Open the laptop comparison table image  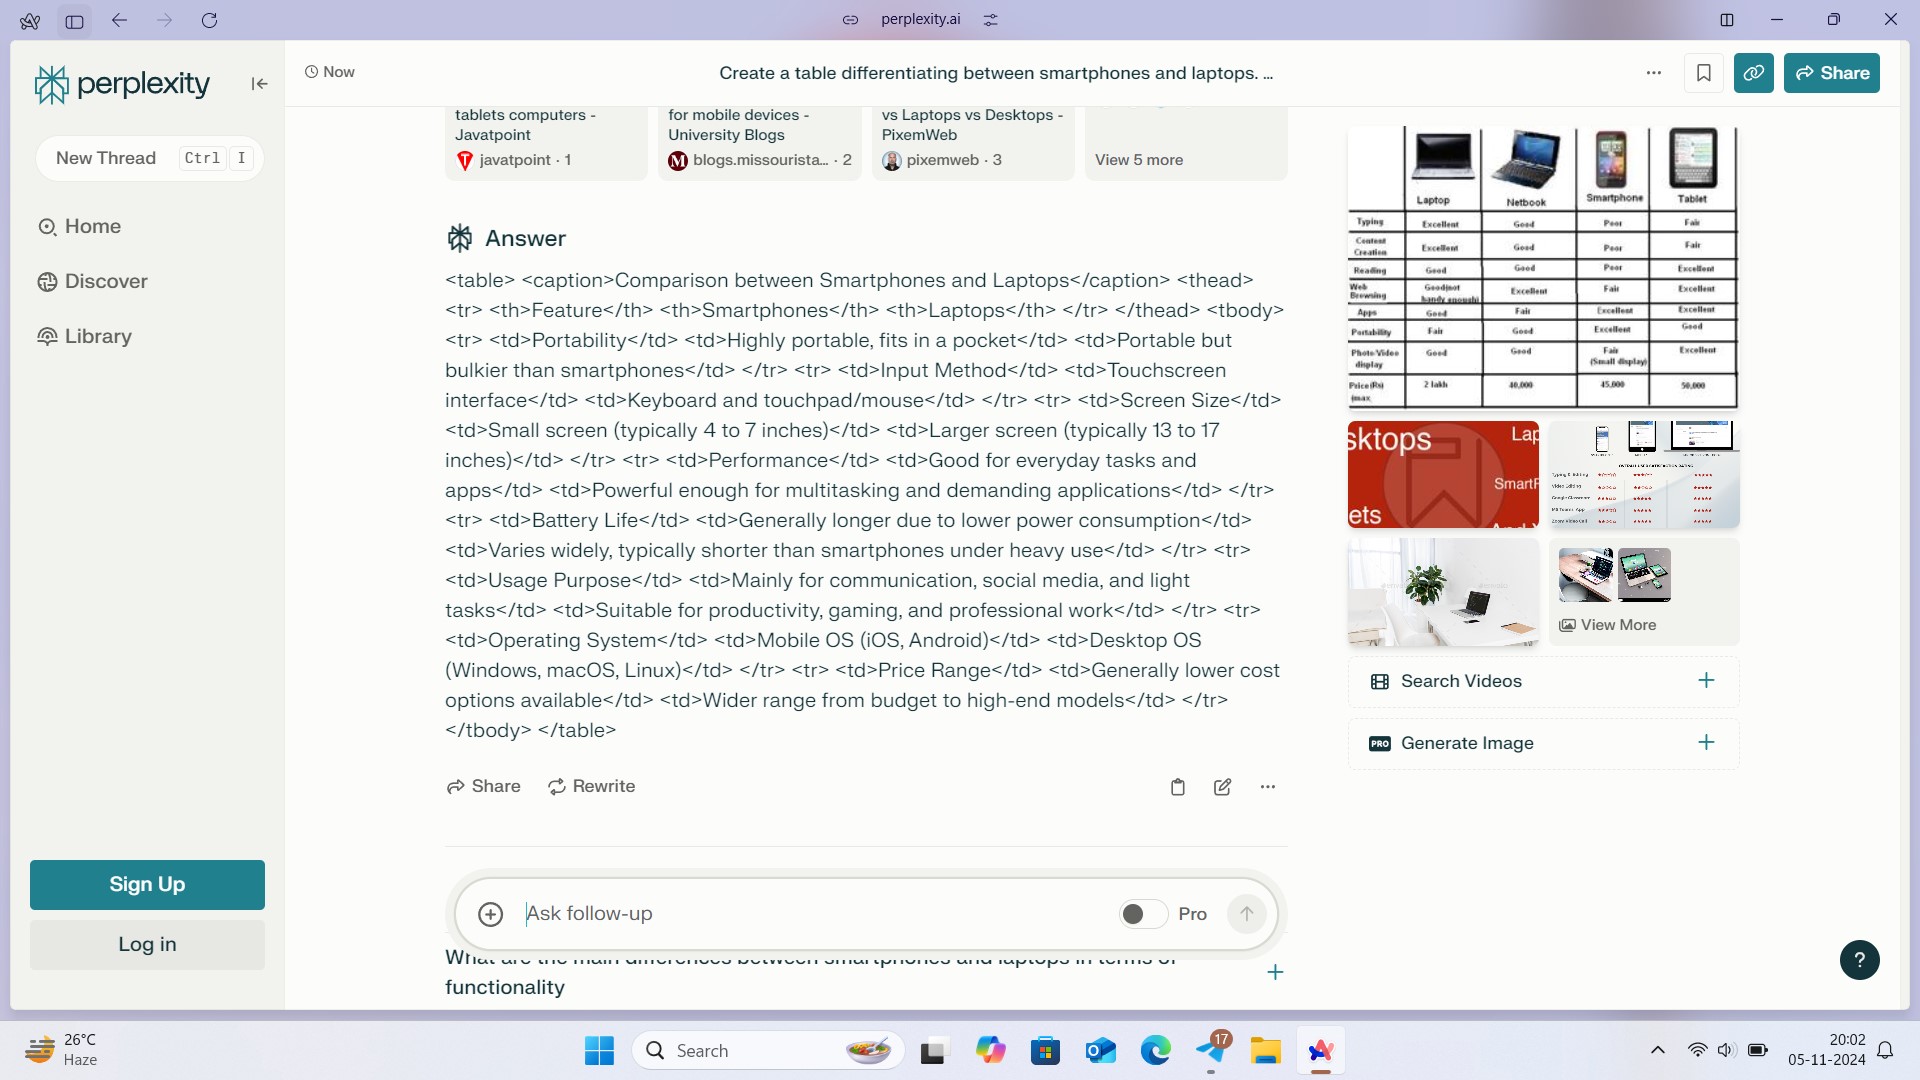(1543, 268)
